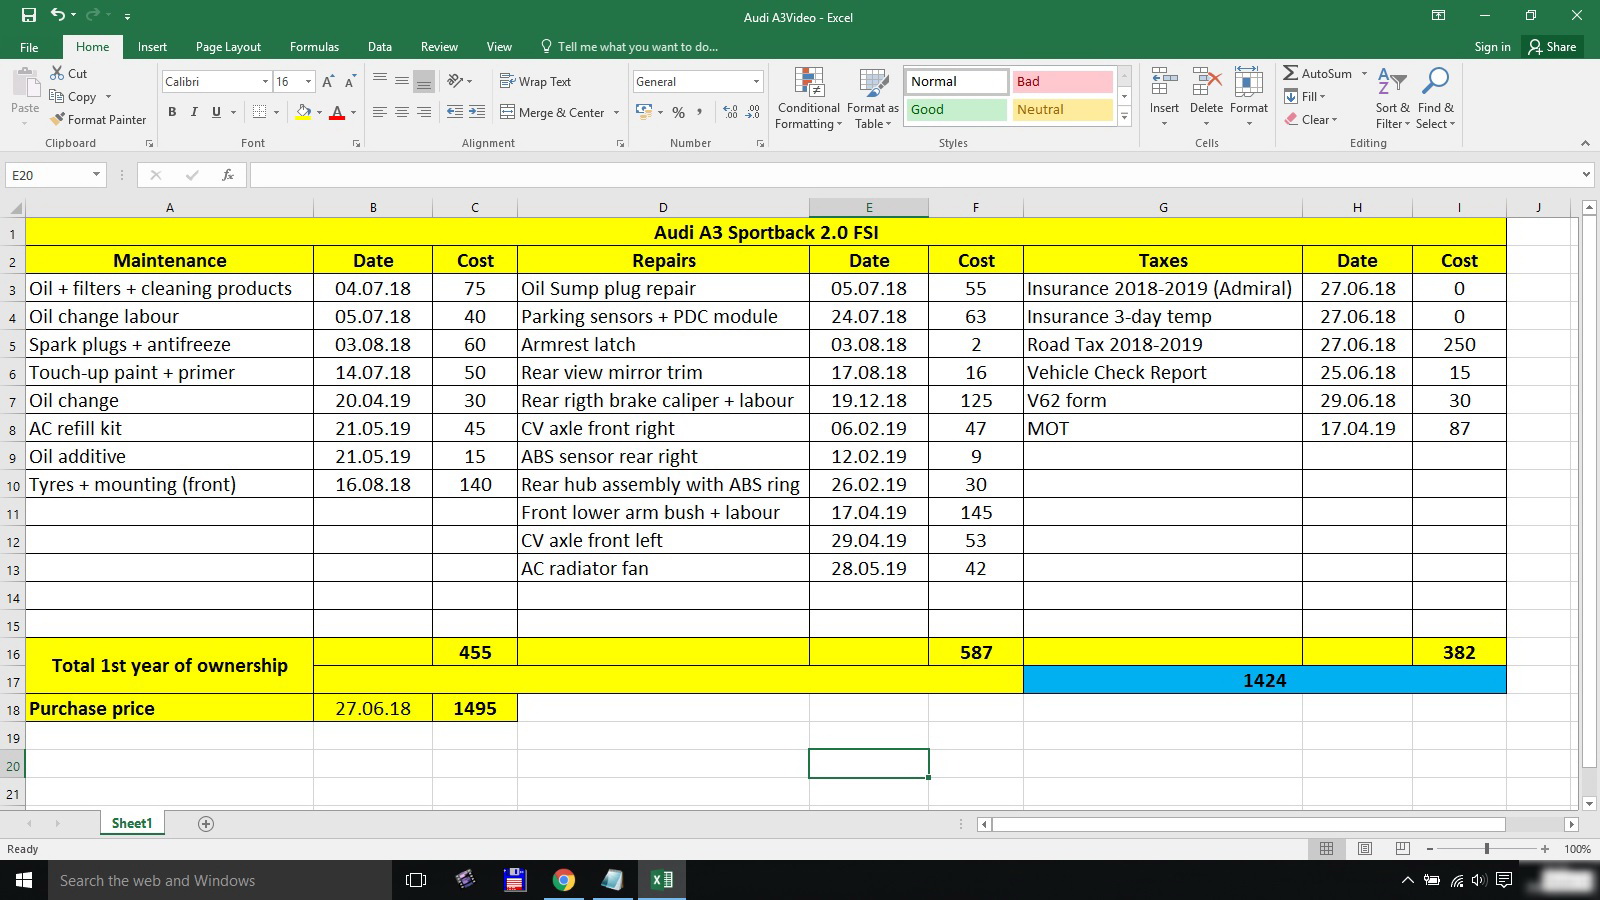Apply the Good cell style
Image resolution: width=1600 pixels, height=900 pixels.
pos(957,110)
